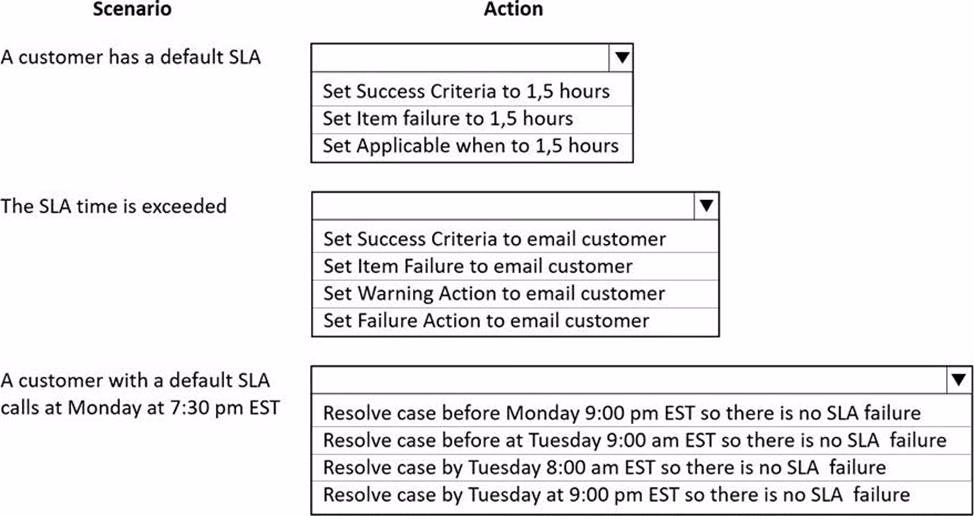Click the Action column header
Image resolution: width=974 pixels, height=516 pixels.
513,10
